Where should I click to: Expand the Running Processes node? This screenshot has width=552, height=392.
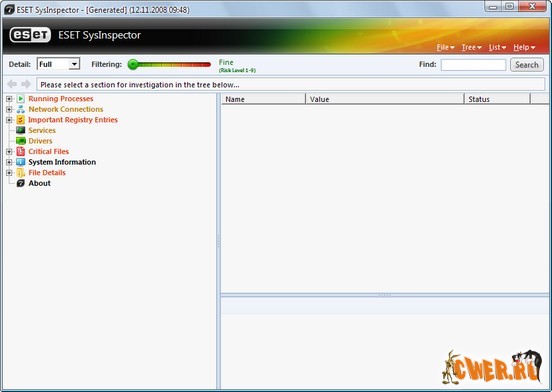[x=9, y=99]
